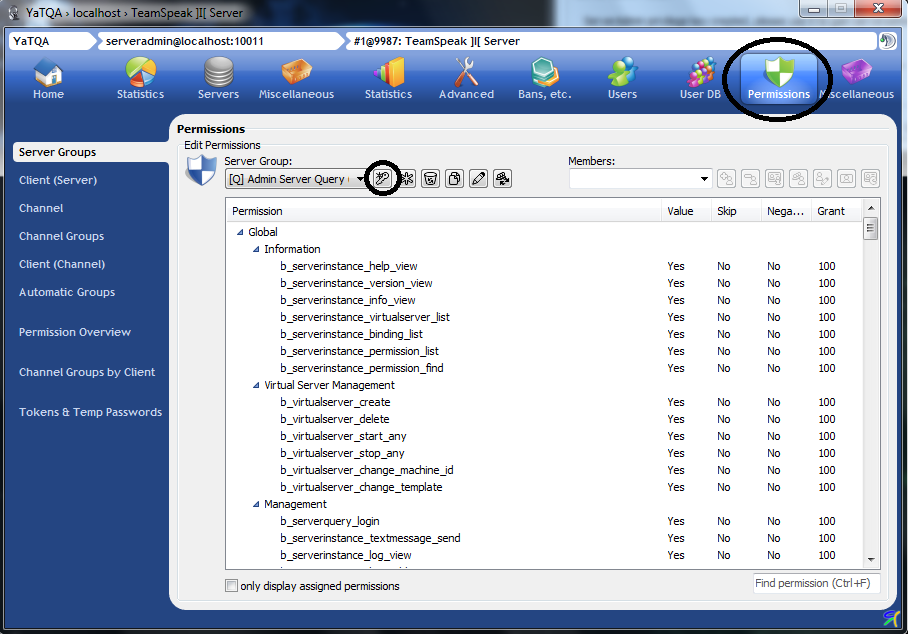Open the pie-chart Statistics icon
Image resolution: width=908 pixels, height=634 pixels.
pos(140,79)
